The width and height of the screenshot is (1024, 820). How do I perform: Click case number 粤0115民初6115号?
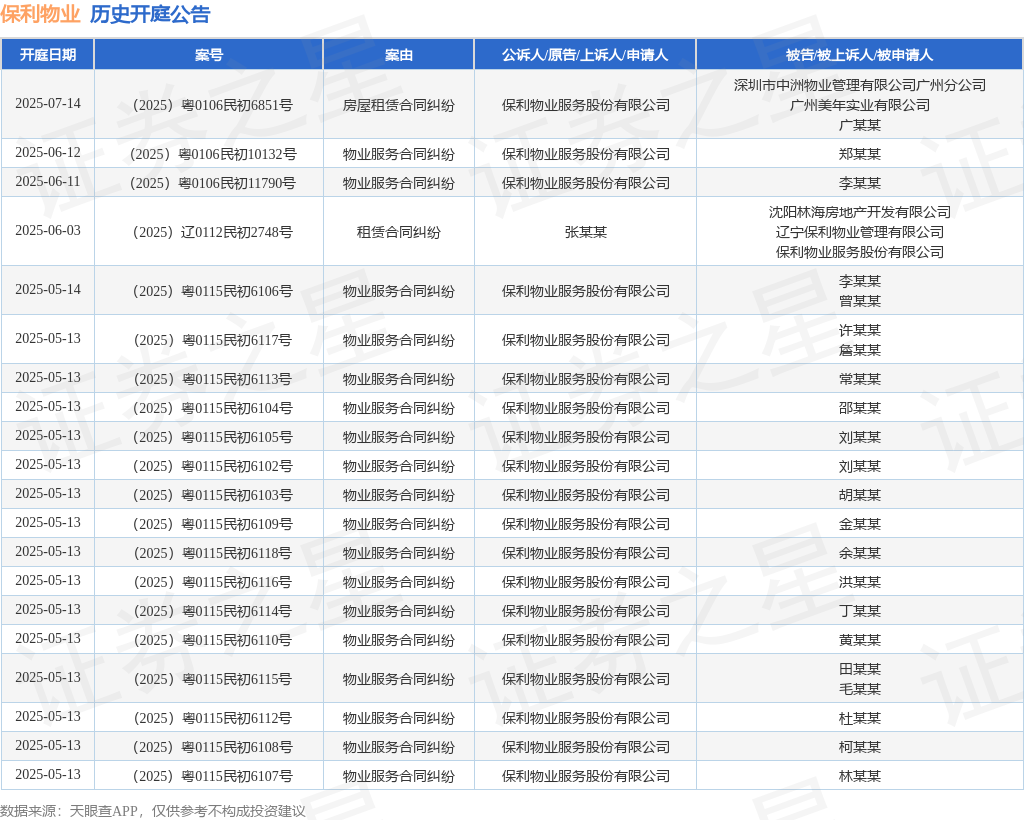[213, 679]
